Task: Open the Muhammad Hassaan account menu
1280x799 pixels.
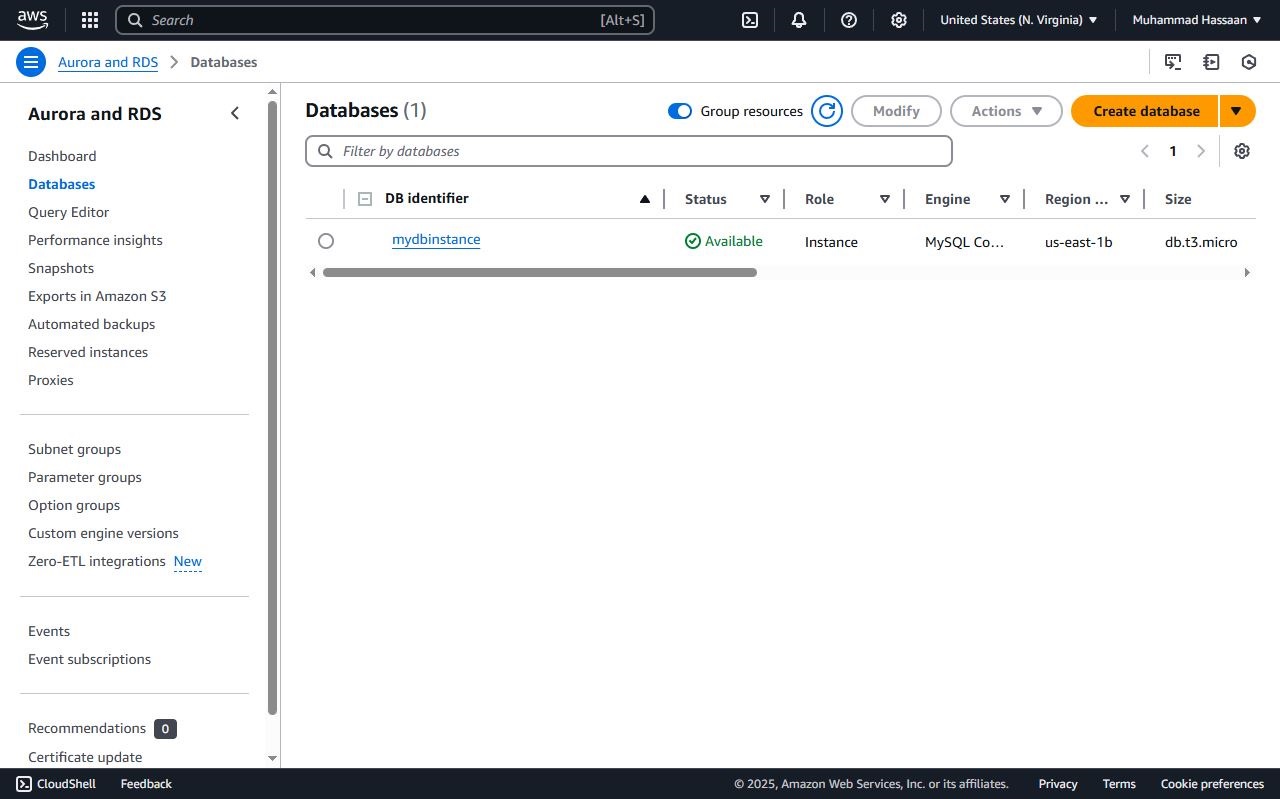Action: (x=1197, y=20)
